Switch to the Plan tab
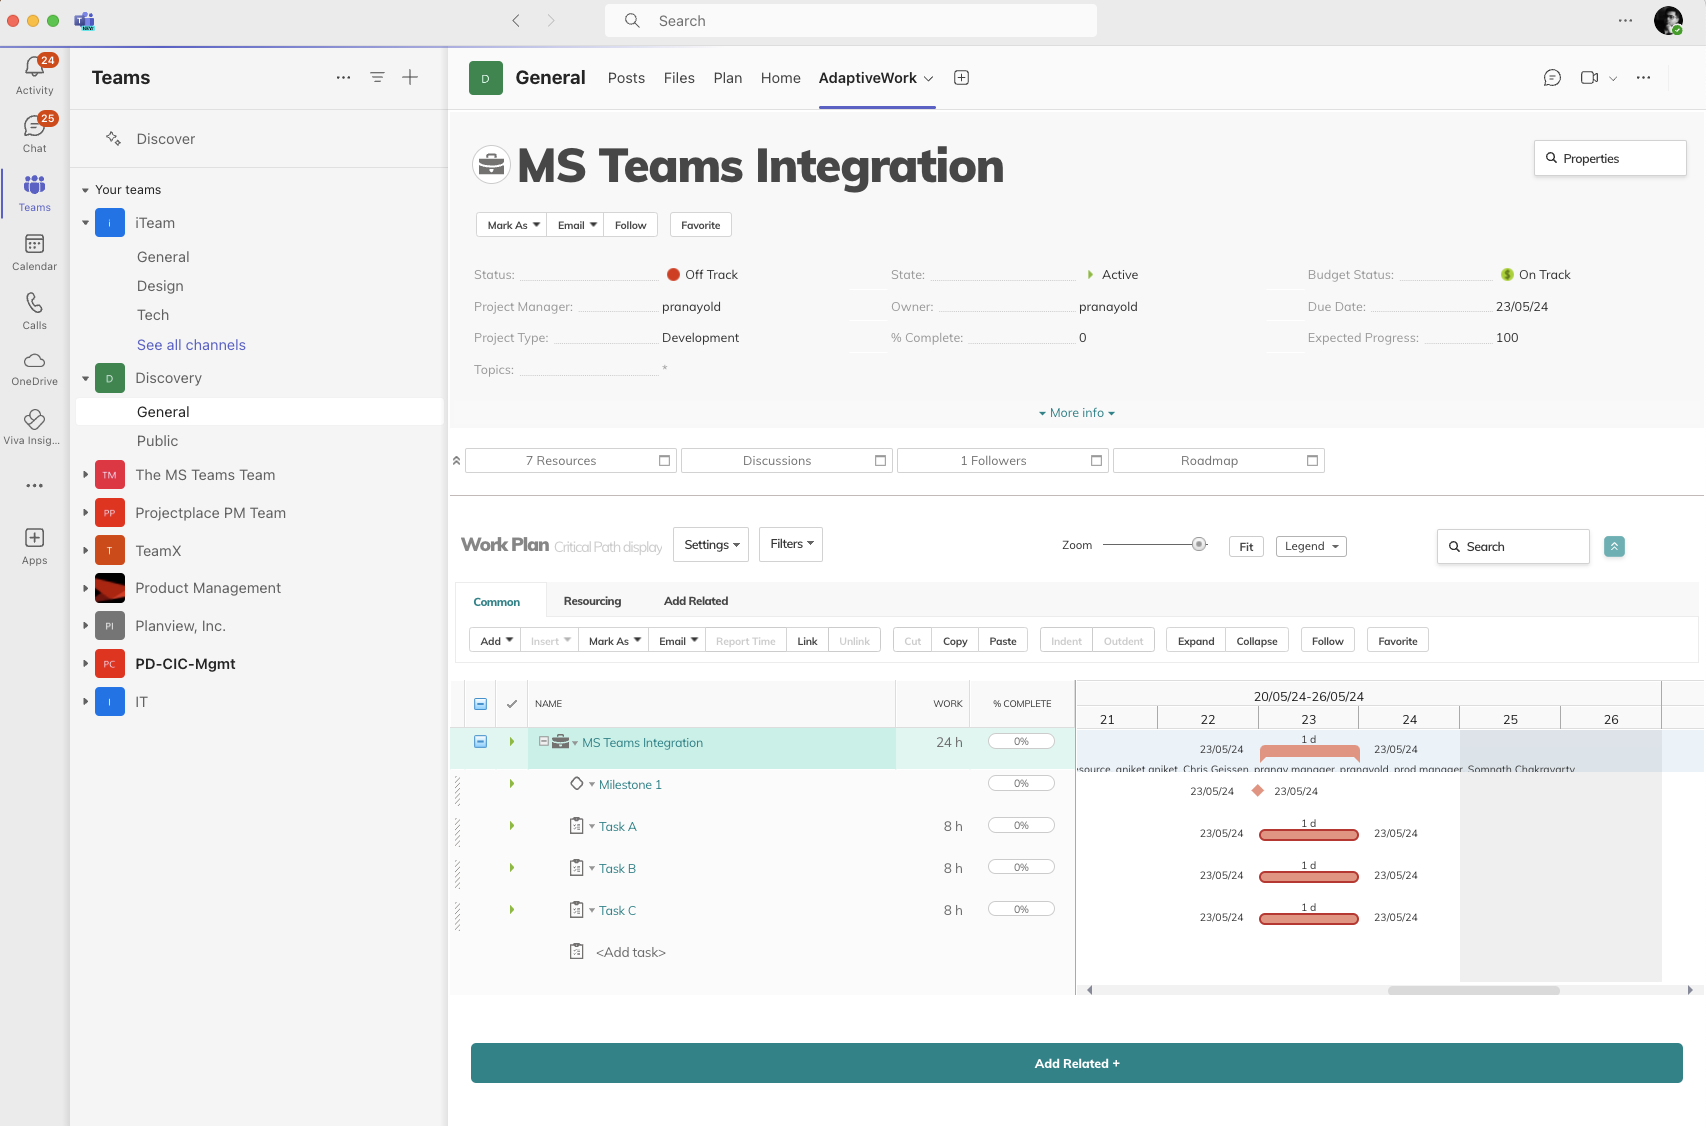 pos(728,78)
